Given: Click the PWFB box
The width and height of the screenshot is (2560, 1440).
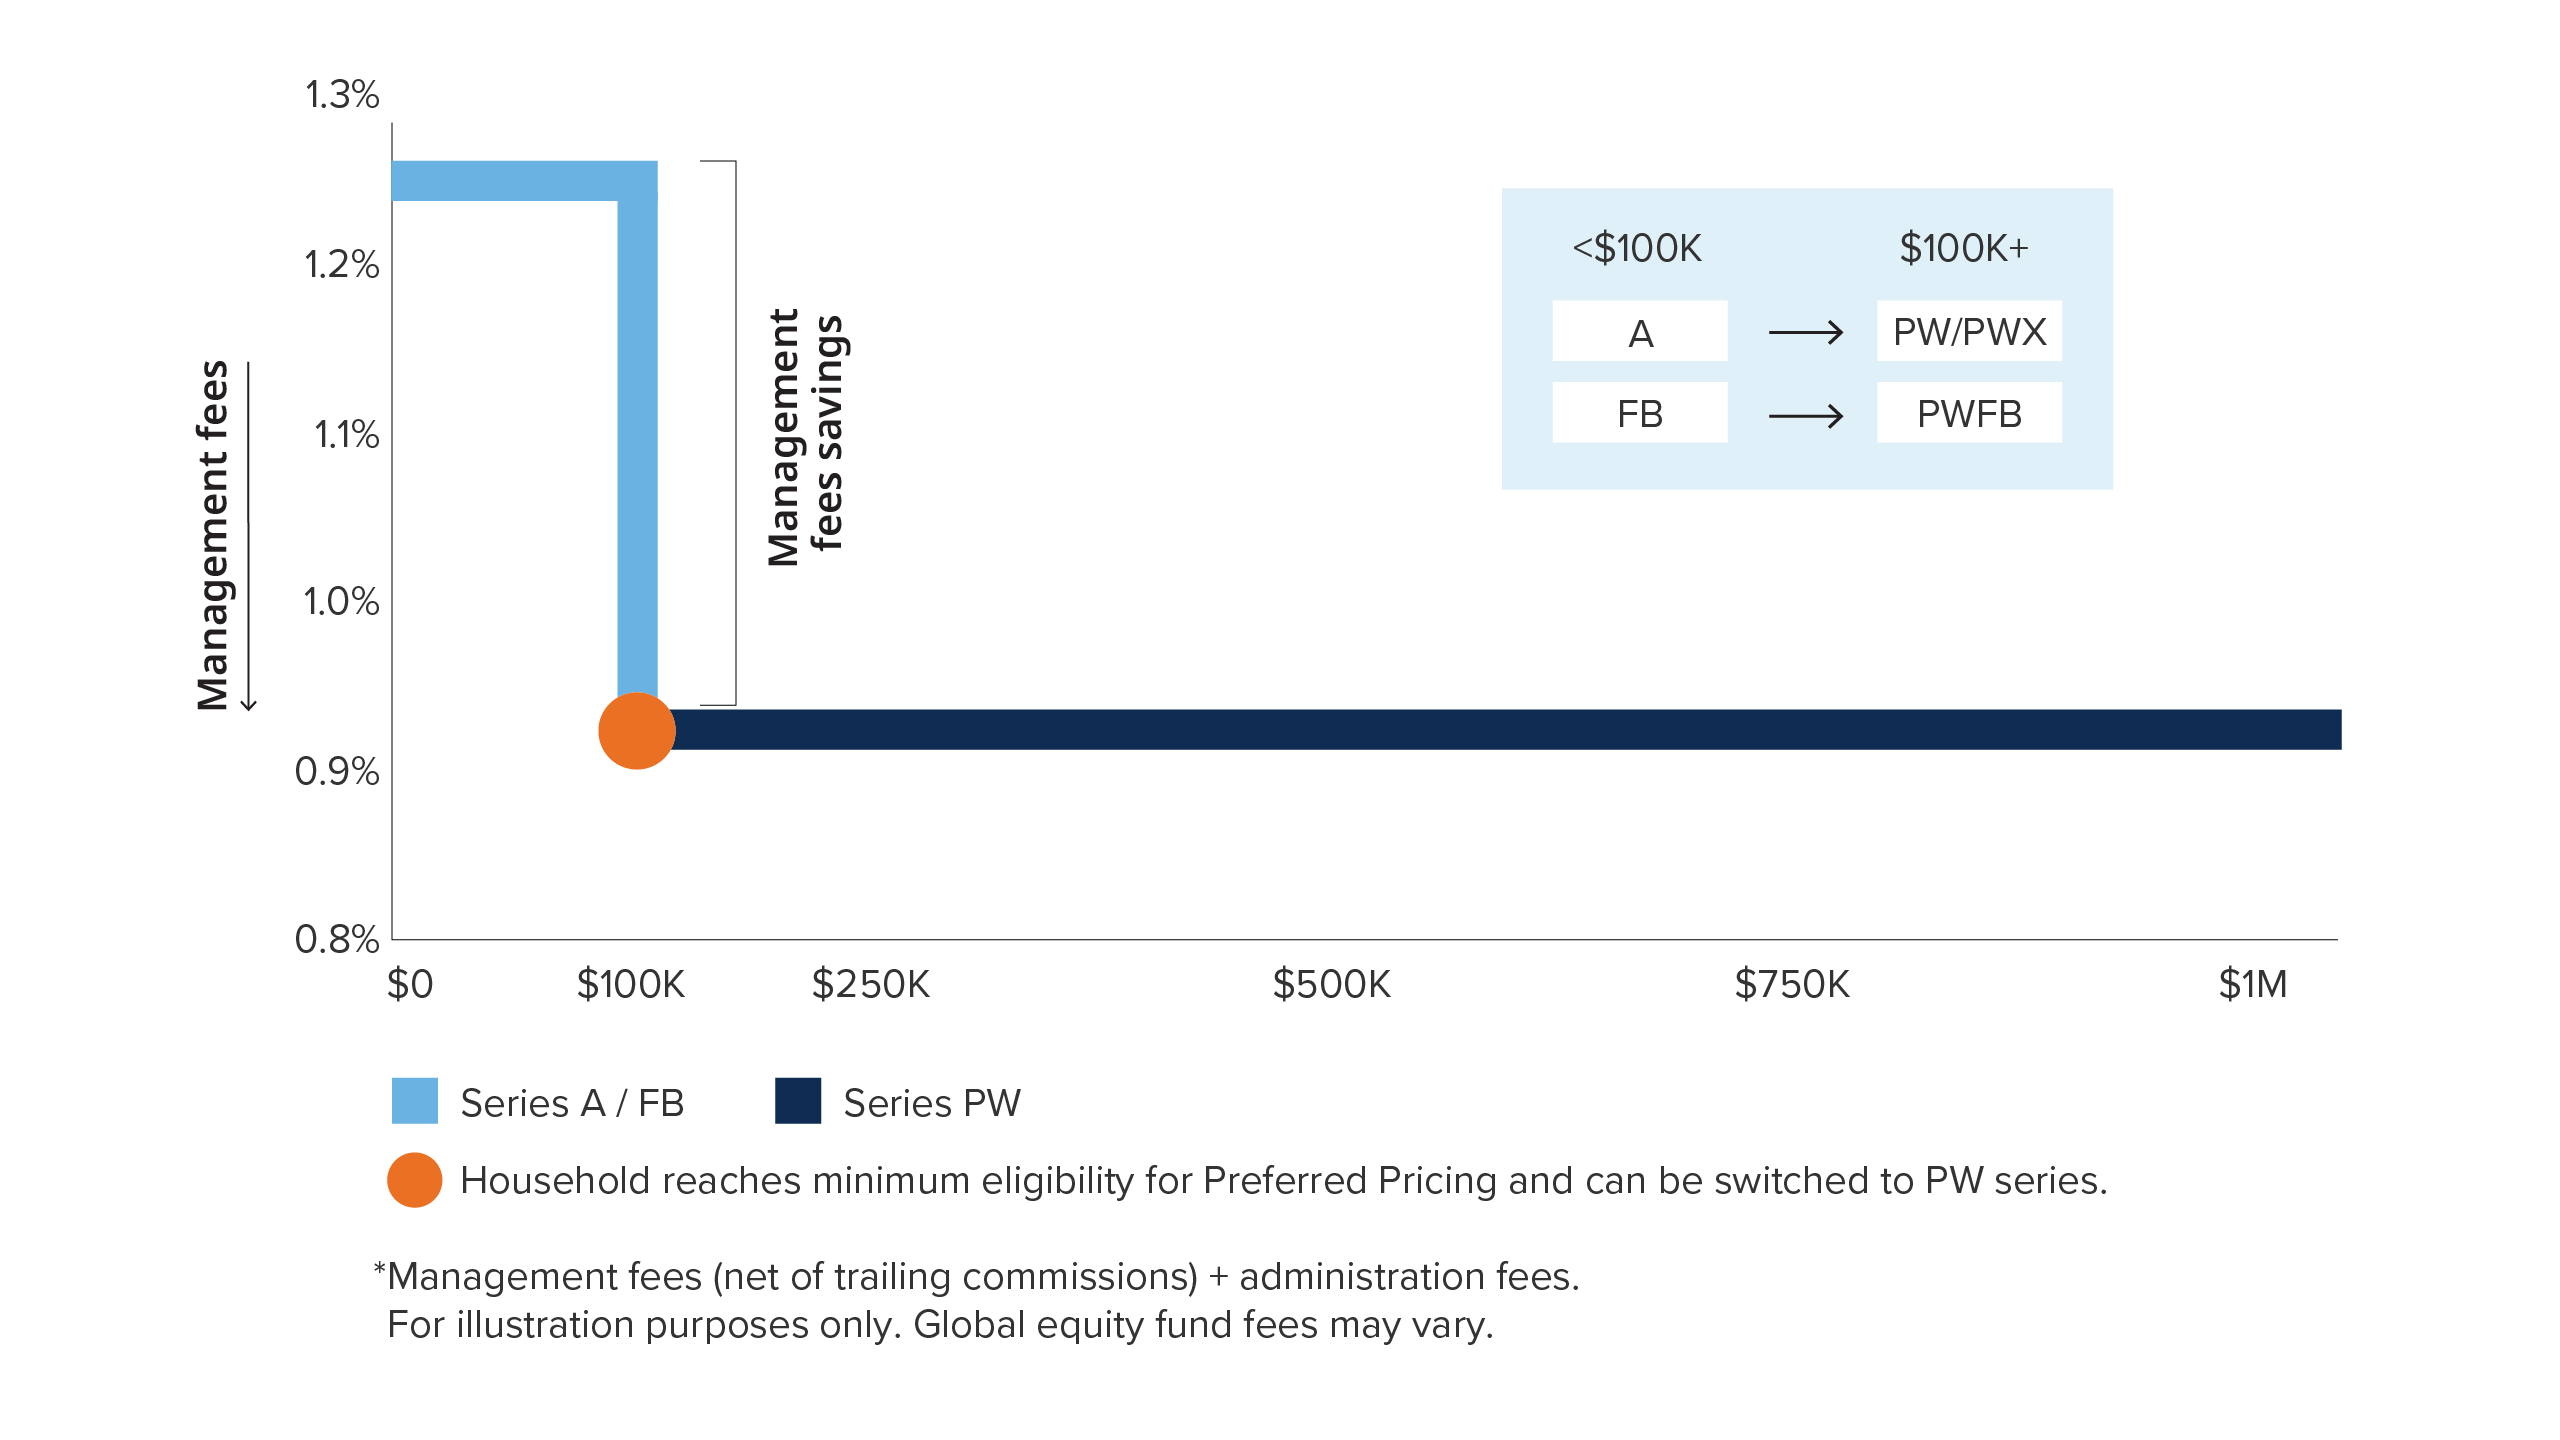Looking at the screenshot, I should tap(1968, 413).
